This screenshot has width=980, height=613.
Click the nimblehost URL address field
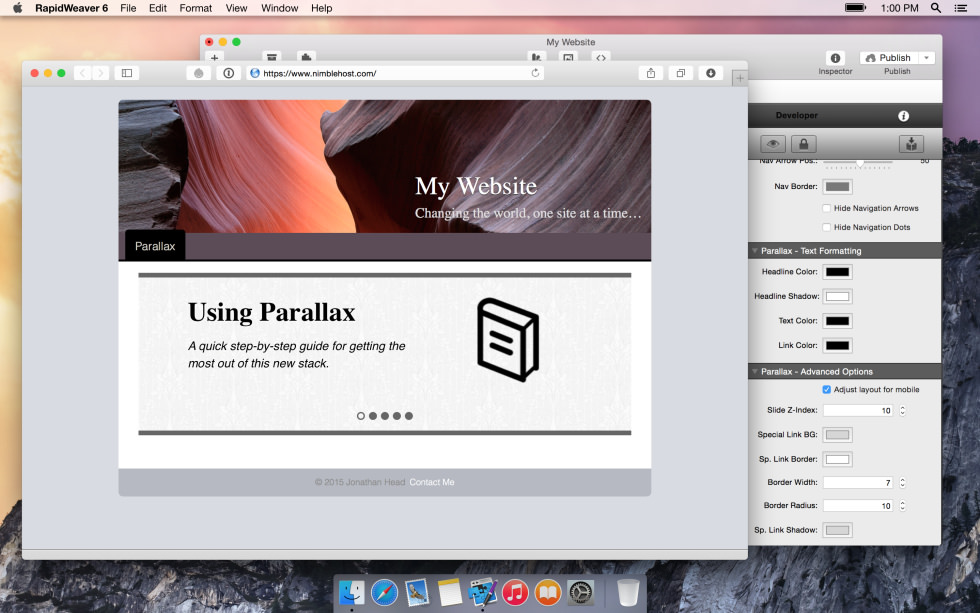[395, 73]
